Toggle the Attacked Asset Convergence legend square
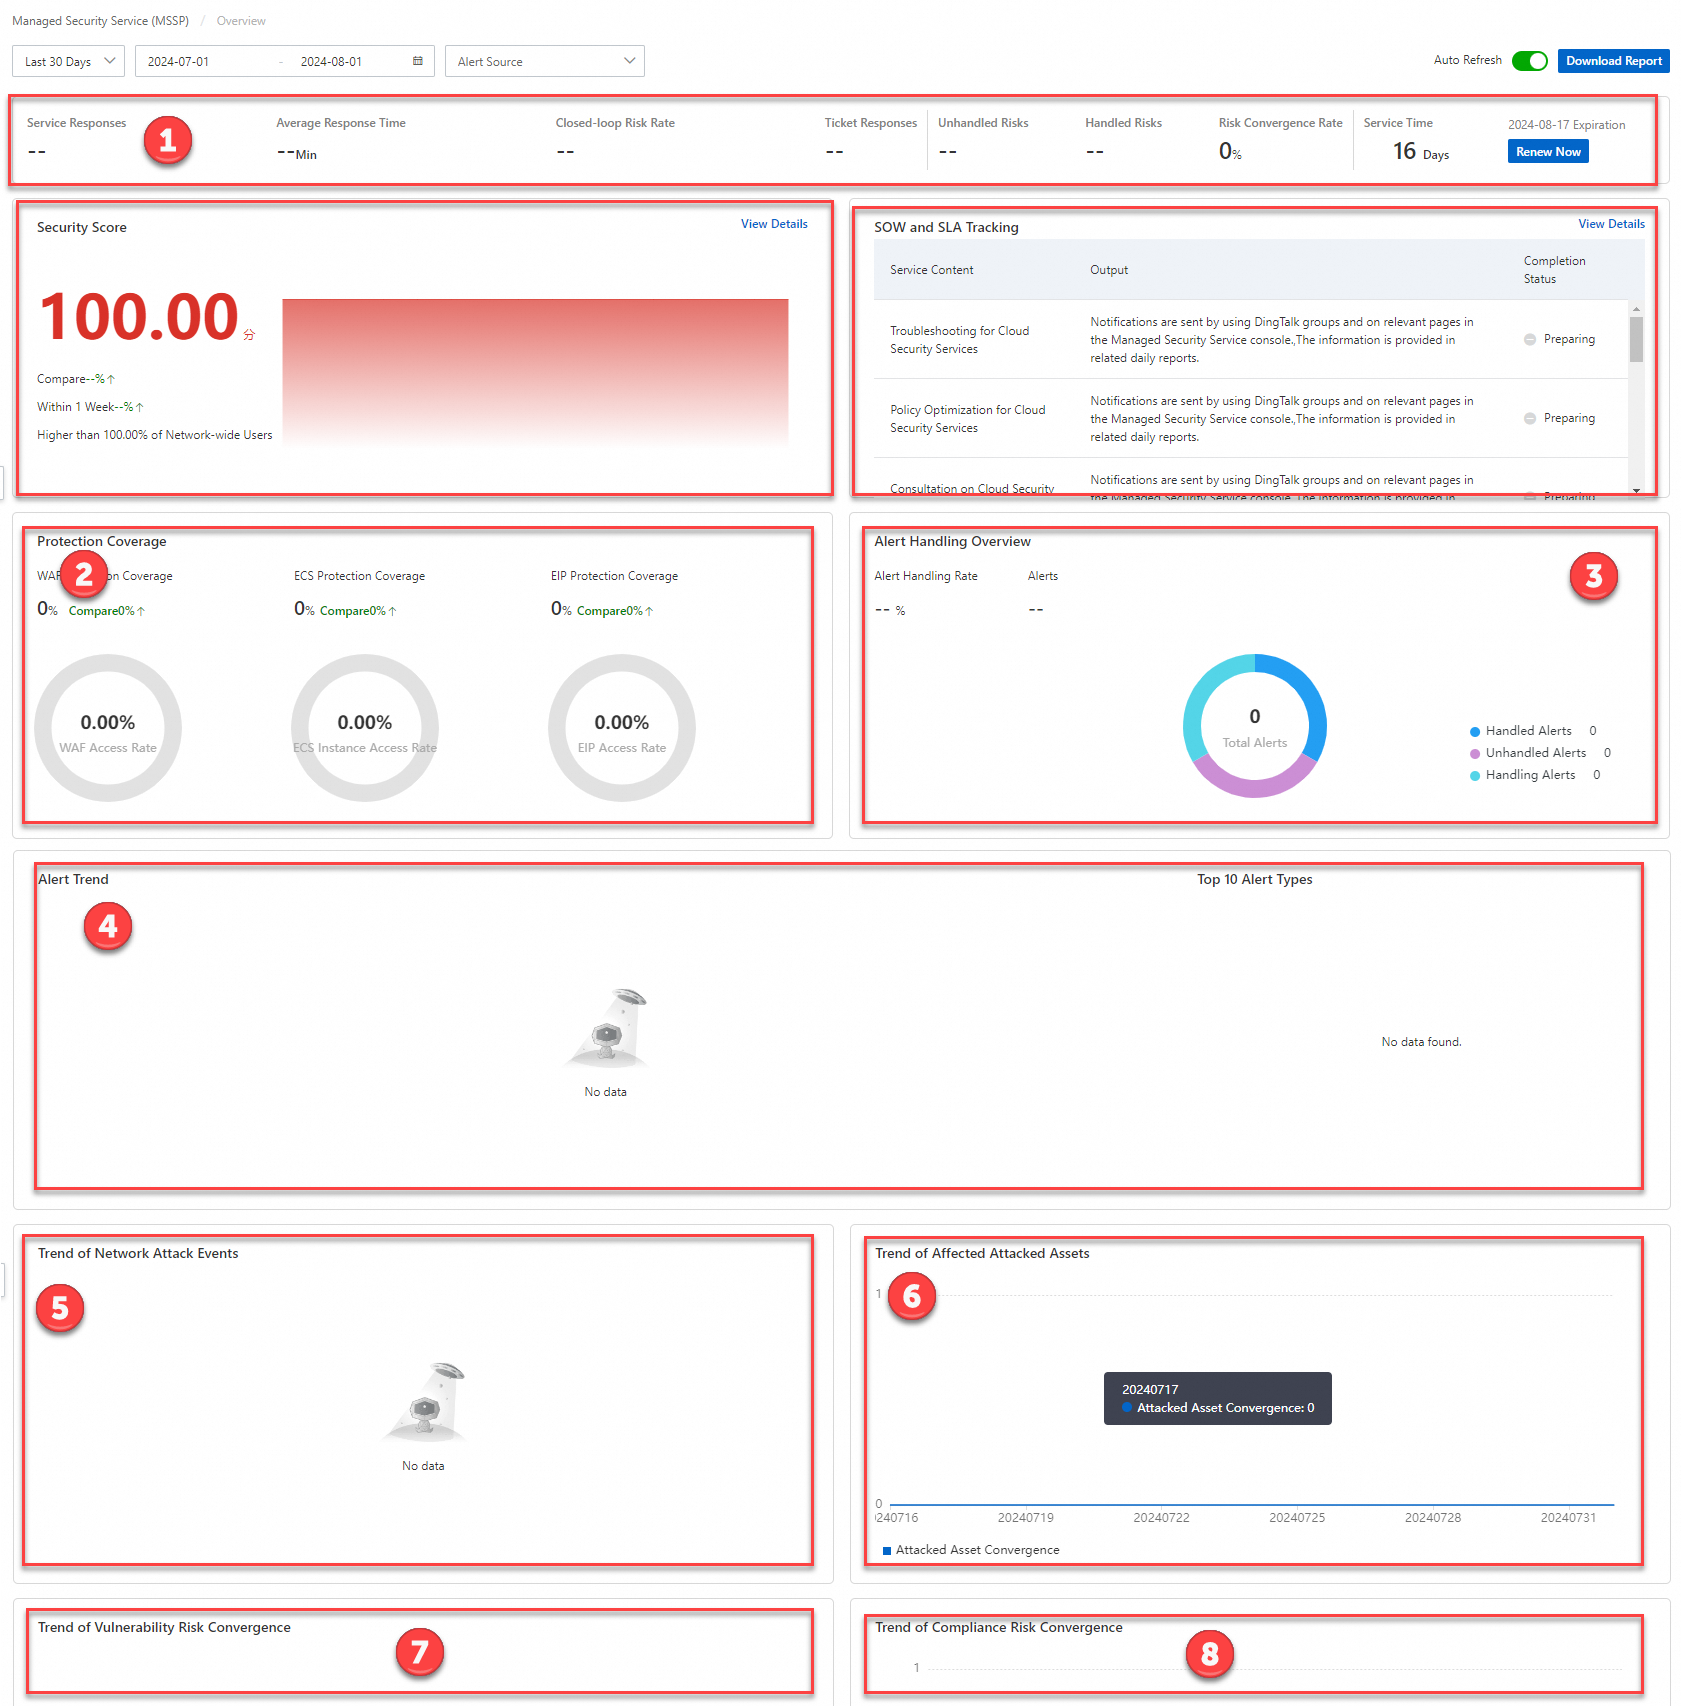This screenshot has height=1706, width=1681. tap(887, 1551)
